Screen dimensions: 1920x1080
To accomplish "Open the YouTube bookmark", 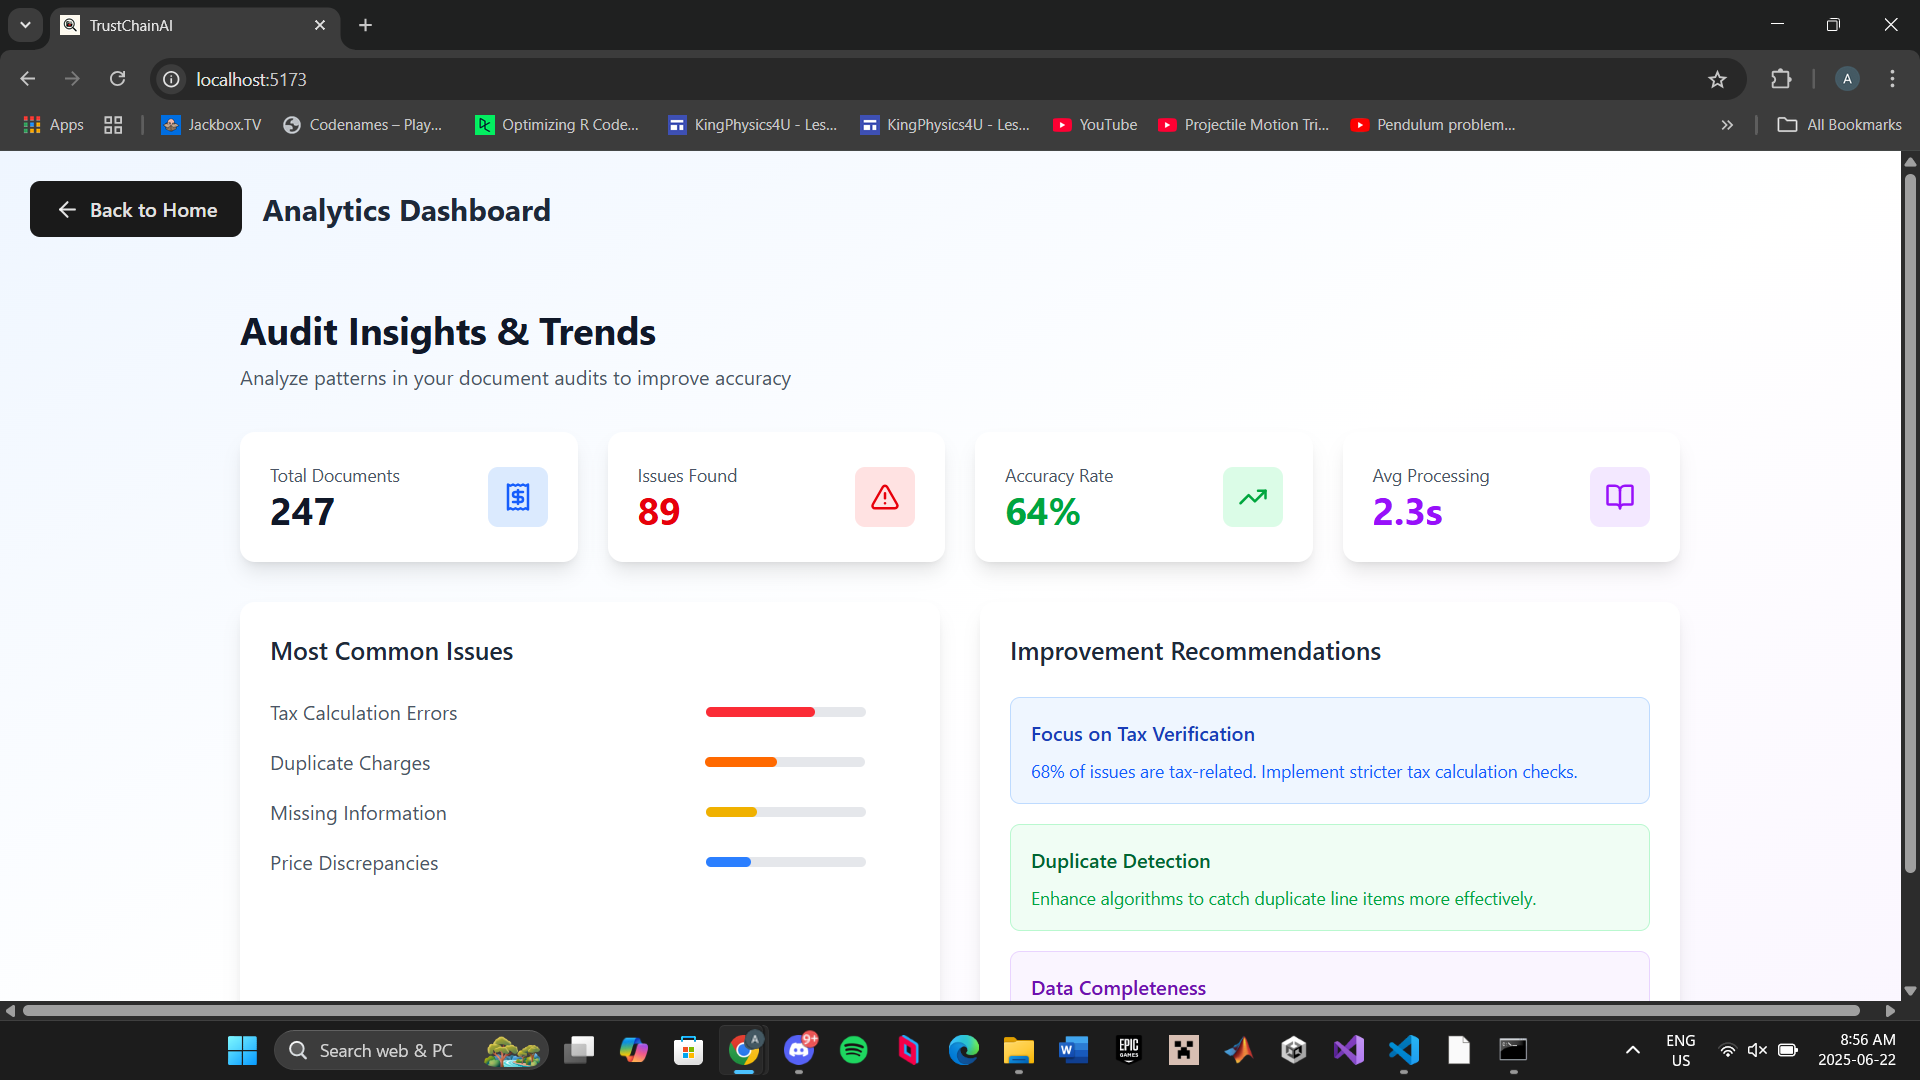I will pyautogui.click(x=1095, y=125).
